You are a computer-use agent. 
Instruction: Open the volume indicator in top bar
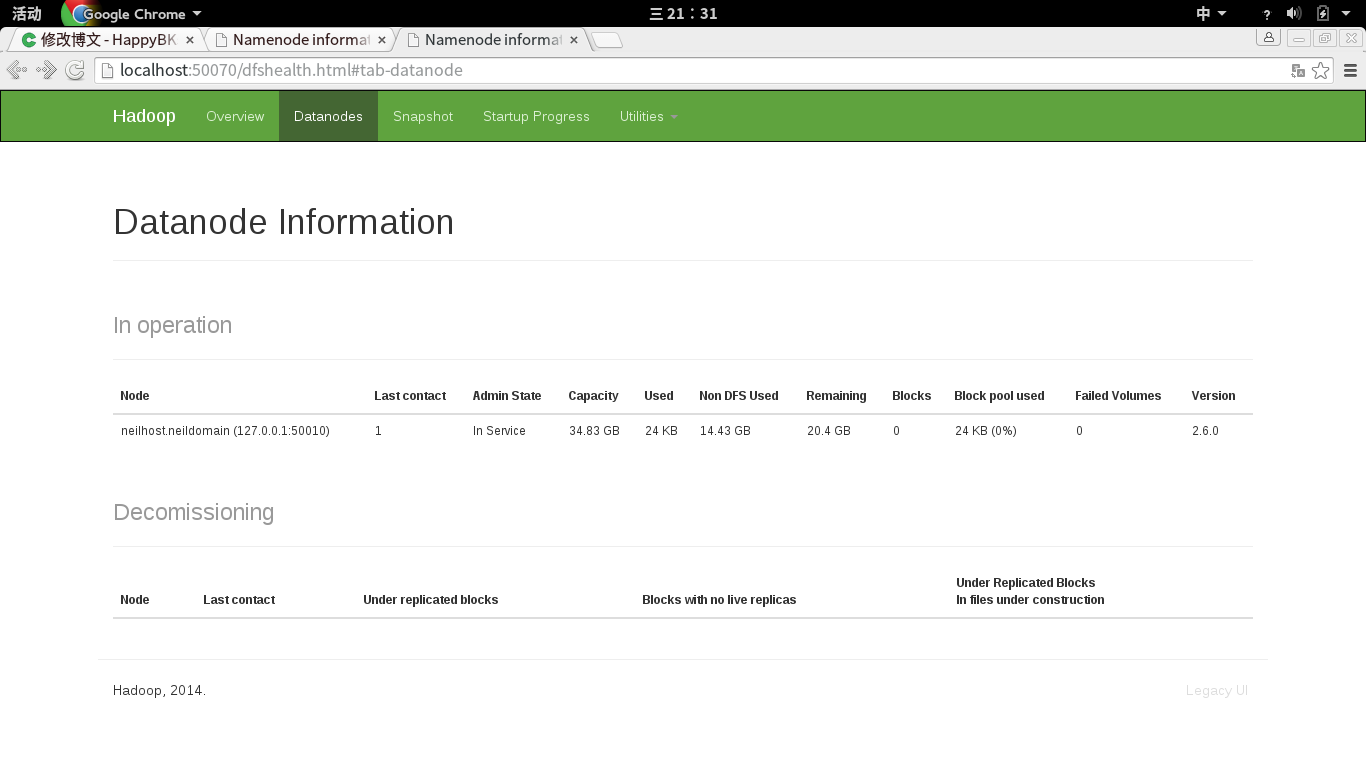(1294, 13)
